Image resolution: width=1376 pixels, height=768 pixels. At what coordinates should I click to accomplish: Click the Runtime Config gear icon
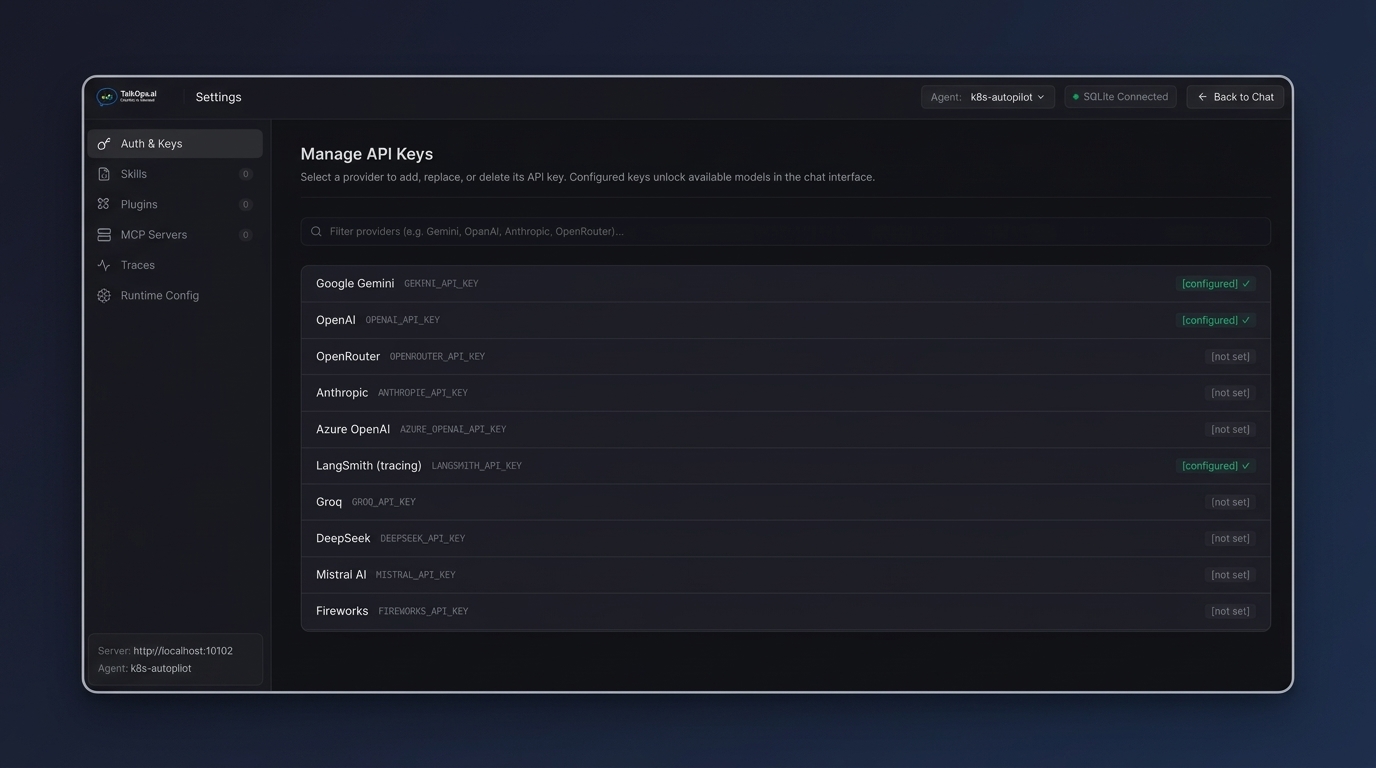[104, 296]
